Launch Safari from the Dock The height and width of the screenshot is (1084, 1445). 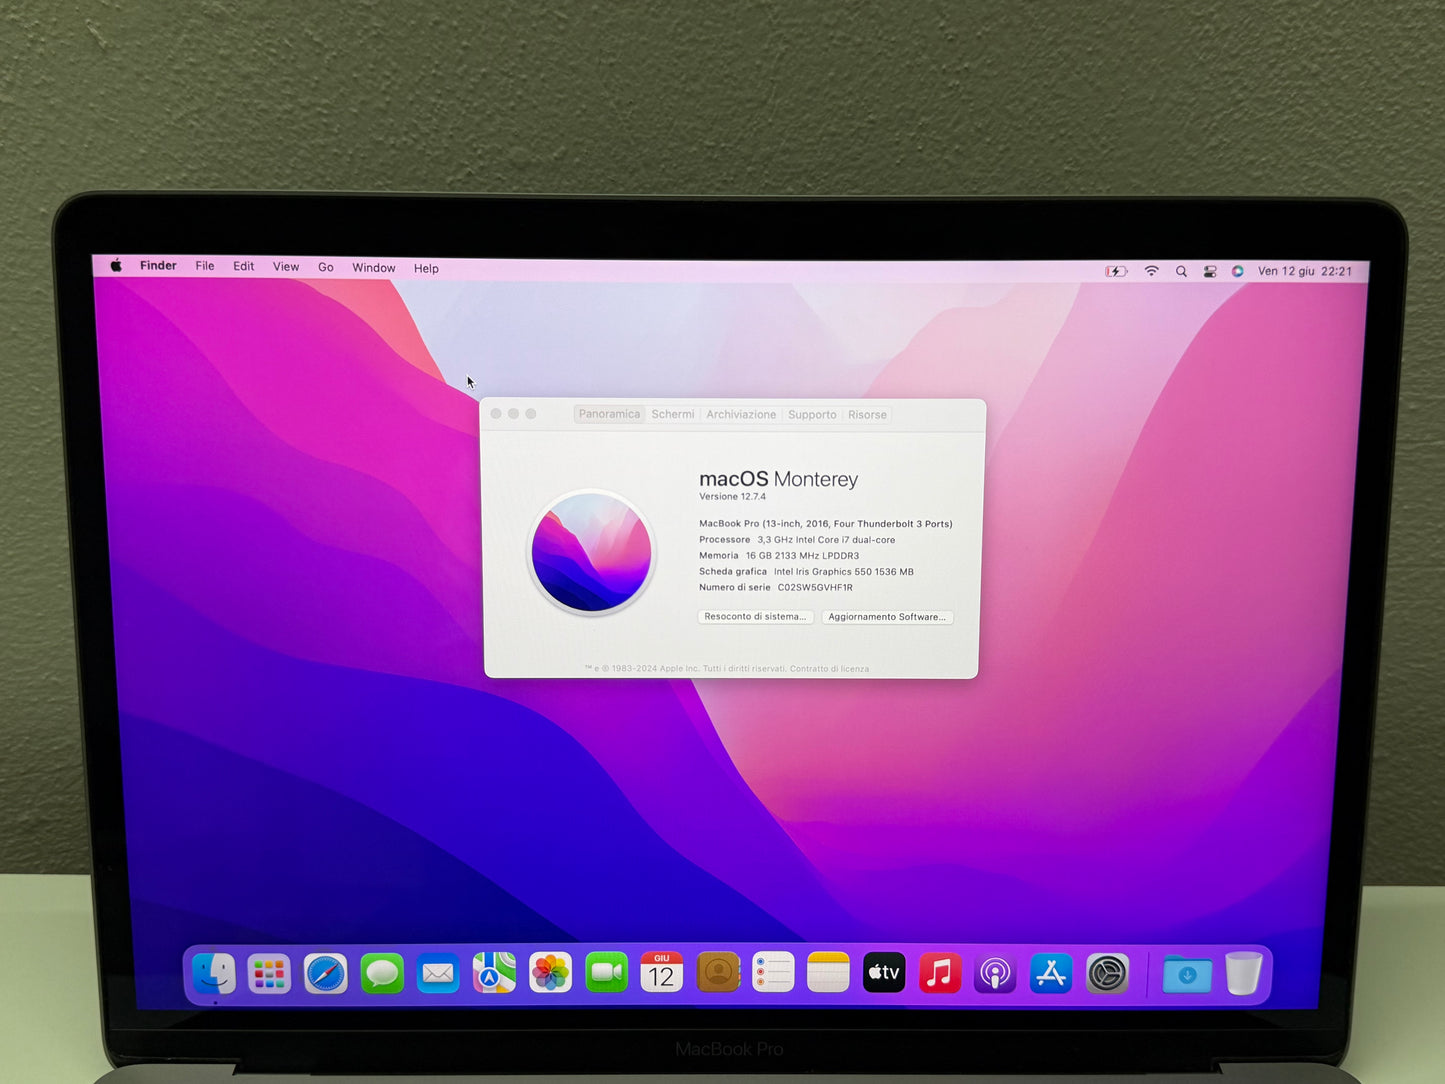[325, 973]
